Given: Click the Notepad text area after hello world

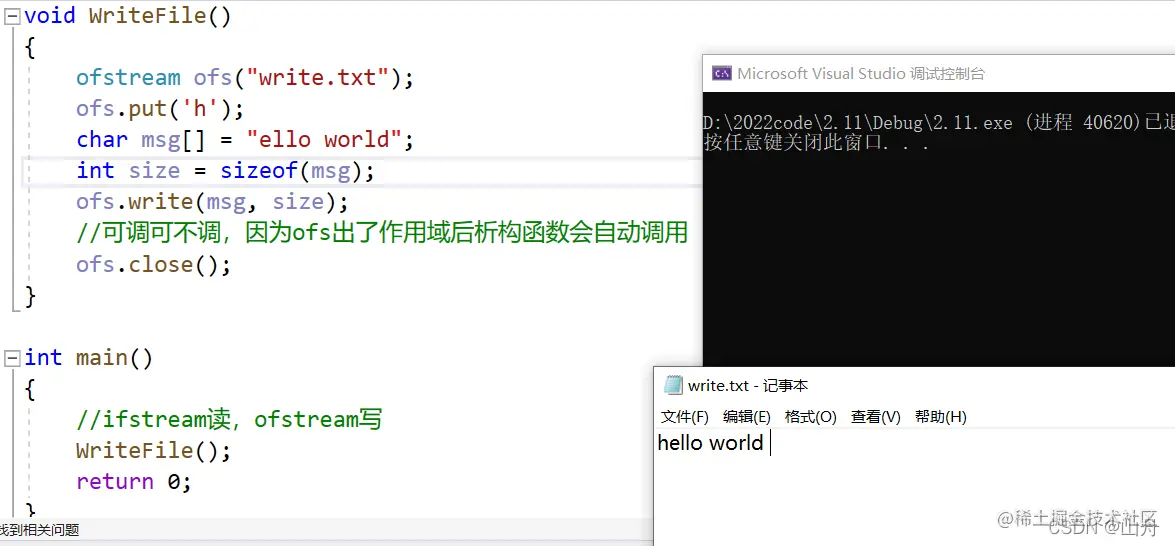Looking at the screenshot, I should click(770, 444).
